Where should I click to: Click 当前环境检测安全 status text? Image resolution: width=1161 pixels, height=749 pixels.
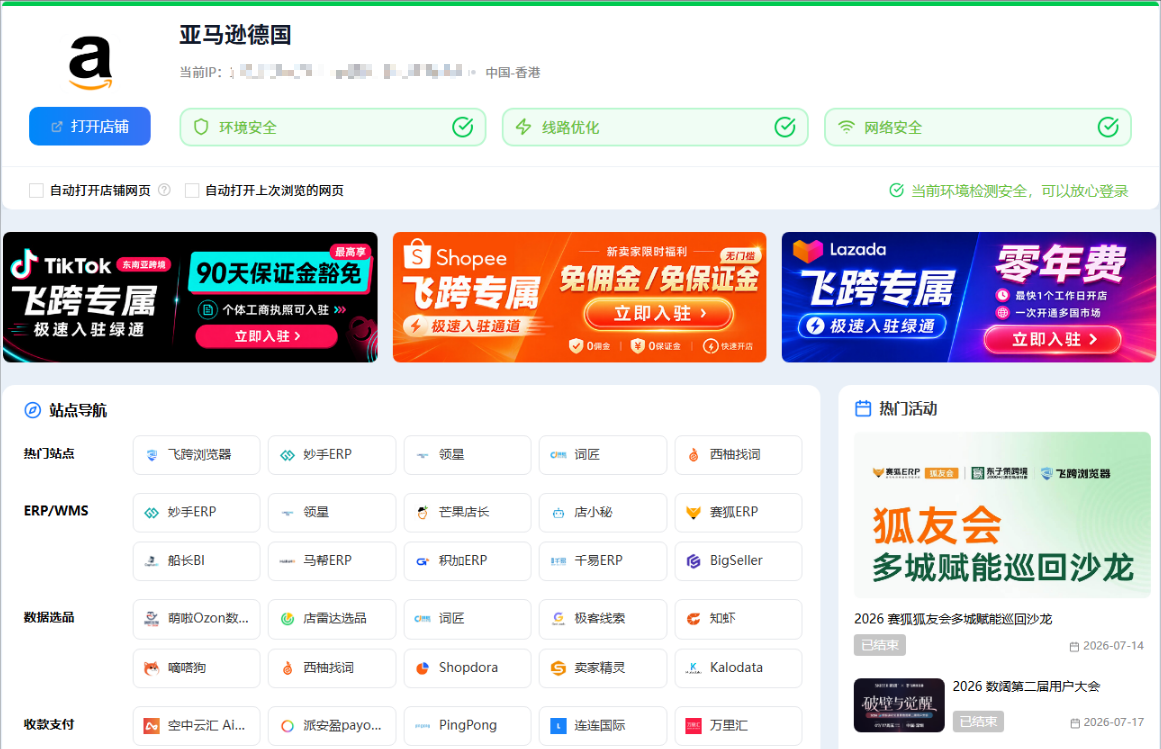point(1020,191)
